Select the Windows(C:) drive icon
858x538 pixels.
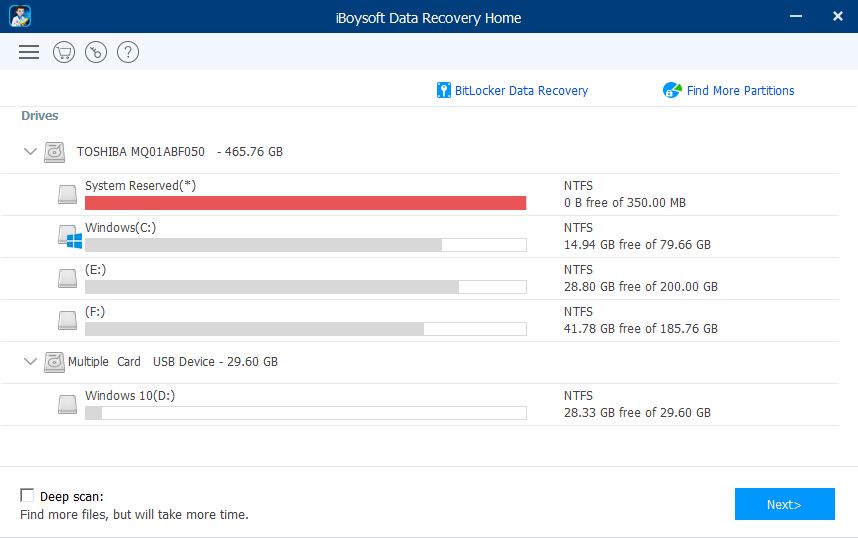tap(69, 236)
